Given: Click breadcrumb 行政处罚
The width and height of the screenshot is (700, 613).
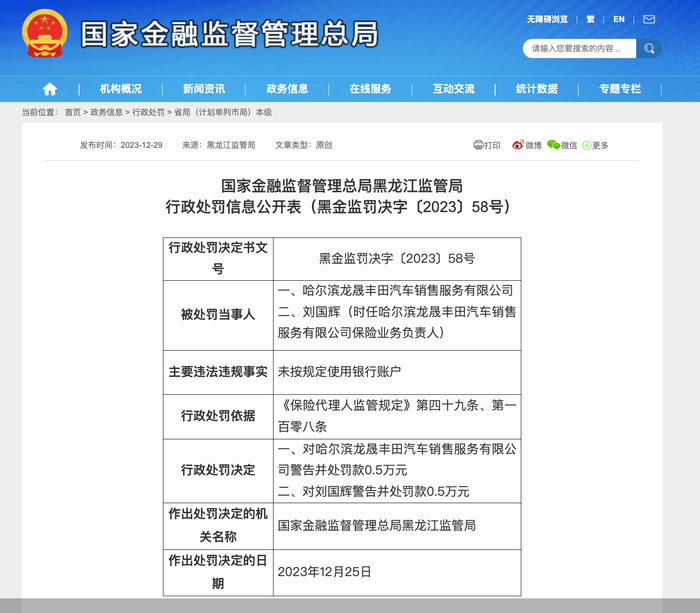Looking at the screenshot, I should click(x=148, y=112).
